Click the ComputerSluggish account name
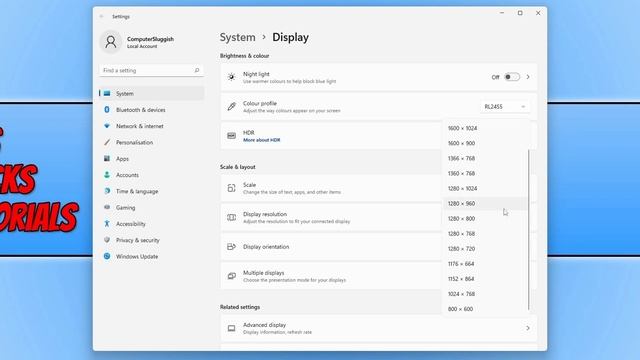 click(x=150, y=39)
